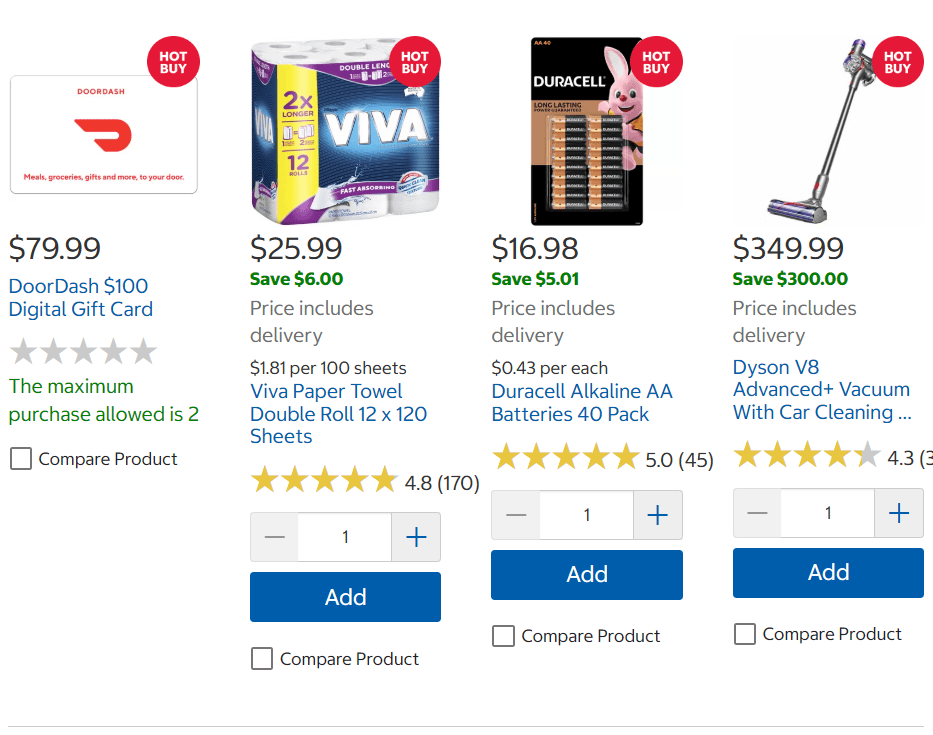Image resolution: width=933 pixels, height=735 pixels.
Task: Add Dyson V8 vacuum to cart
Action: pos(828,573)
